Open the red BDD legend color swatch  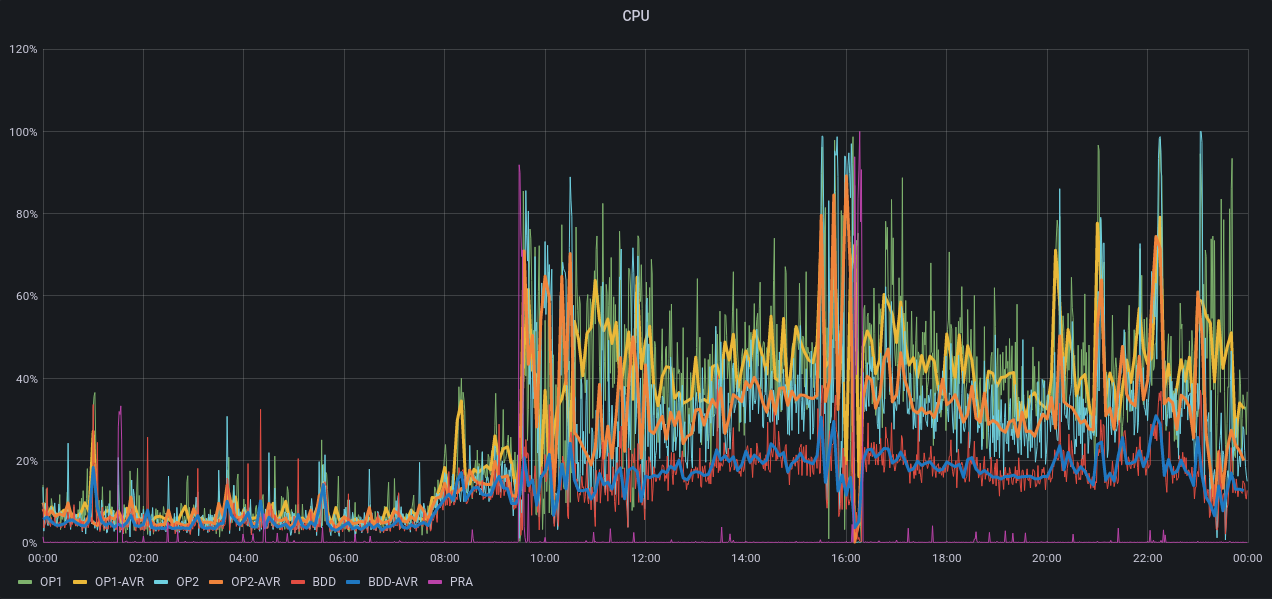(299, 581)
